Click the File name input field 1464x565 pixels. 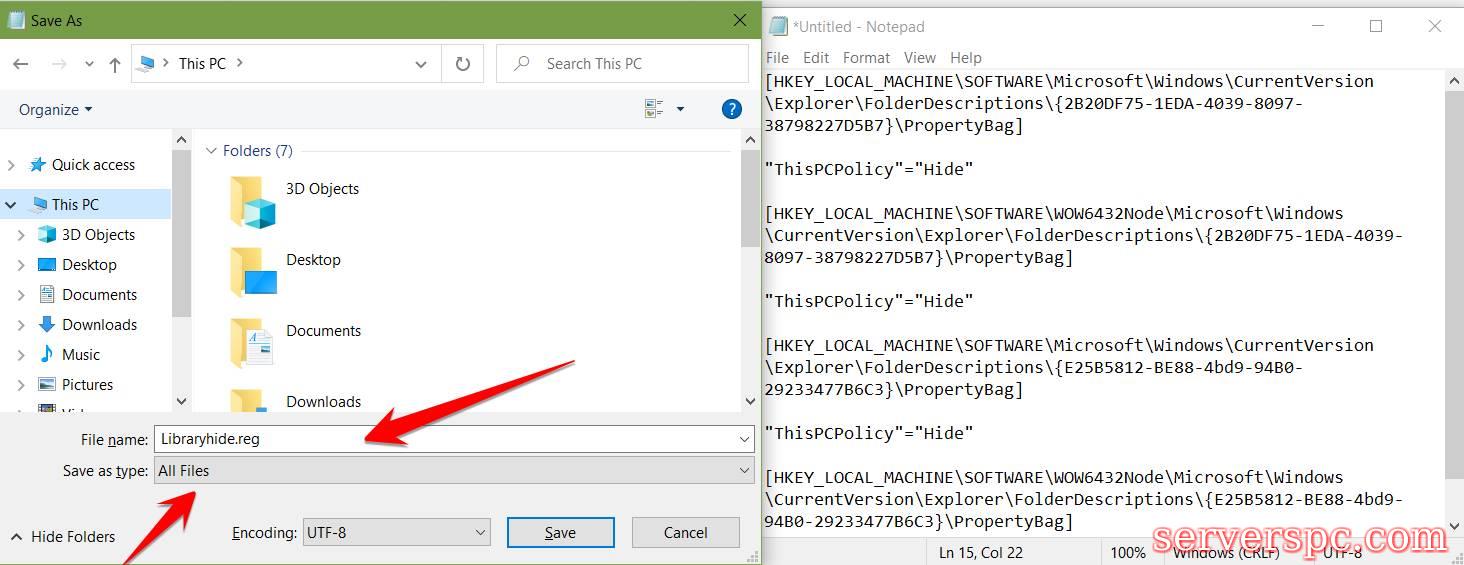point(445,439)
